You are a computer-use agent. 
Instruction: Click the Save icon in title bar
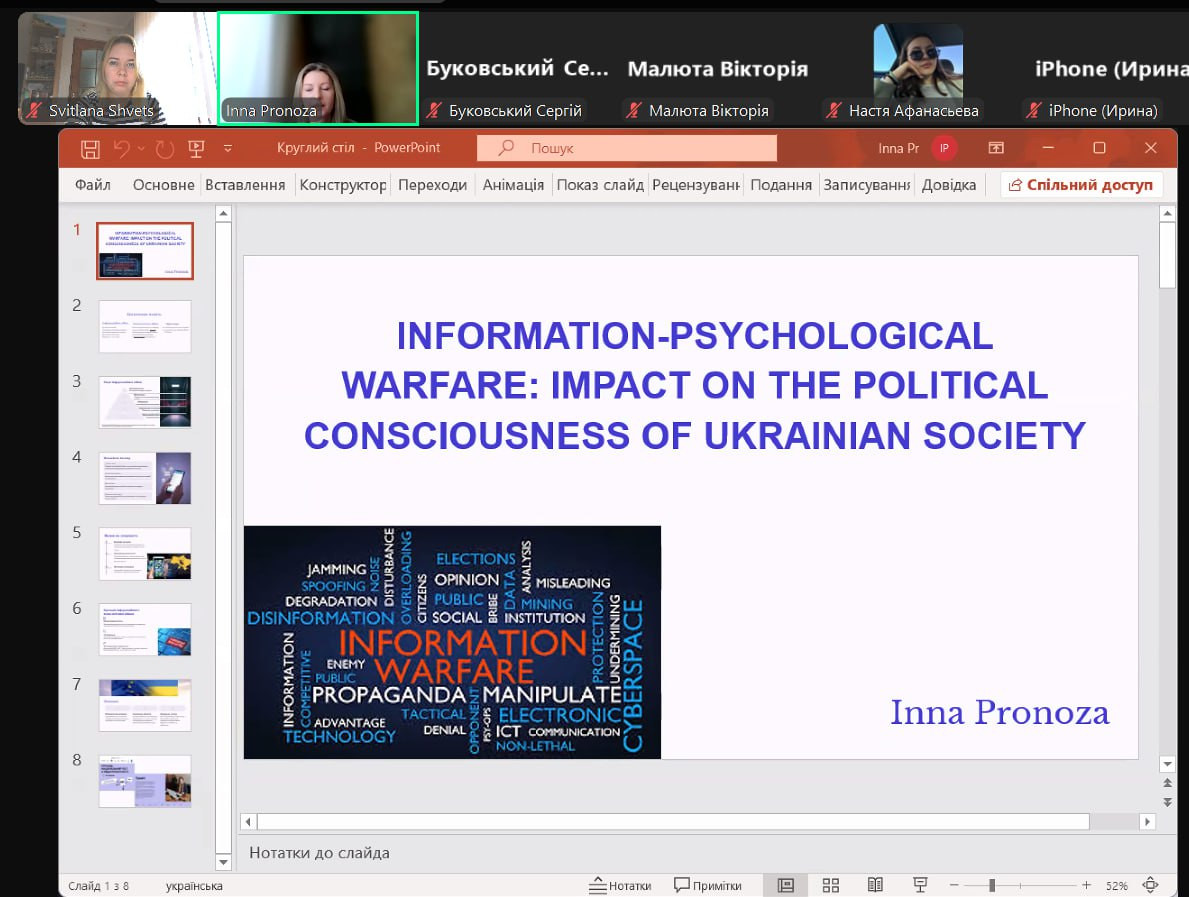click(90, 149)
